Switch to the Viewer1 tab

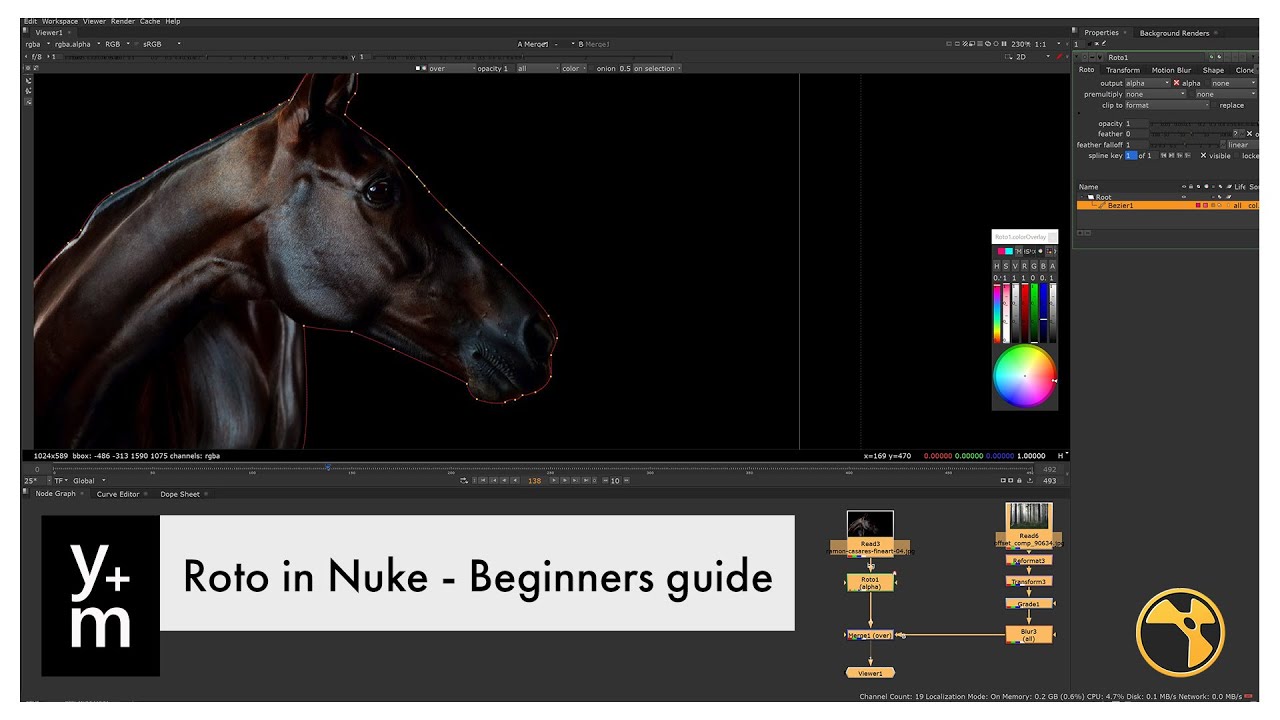49,32
